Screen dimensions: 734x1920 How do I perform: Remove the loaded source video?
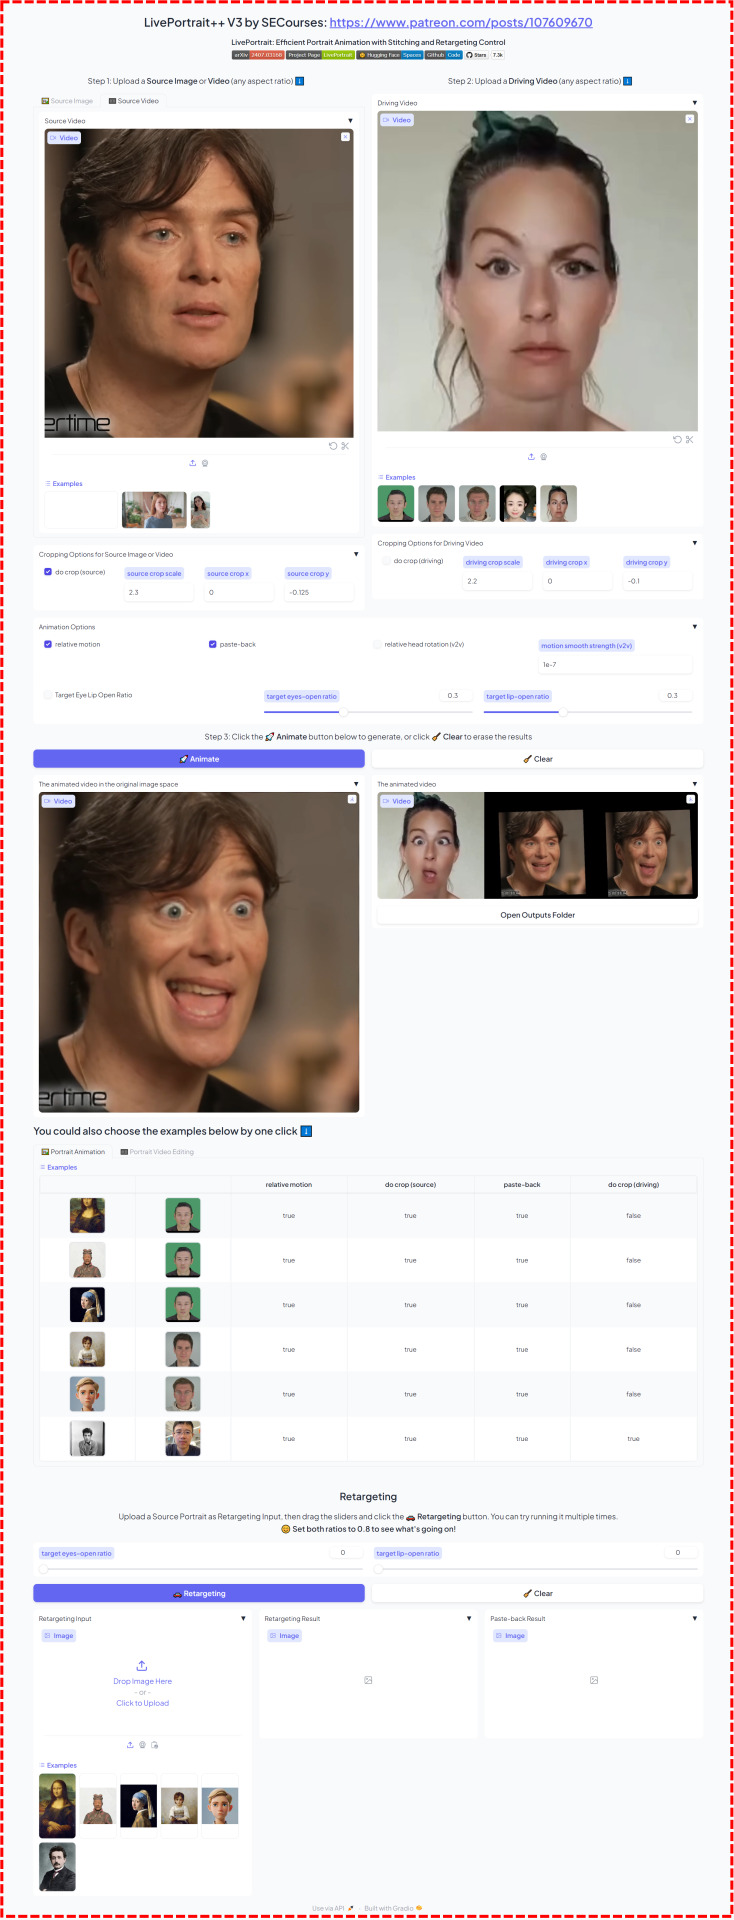pos(345,137)
